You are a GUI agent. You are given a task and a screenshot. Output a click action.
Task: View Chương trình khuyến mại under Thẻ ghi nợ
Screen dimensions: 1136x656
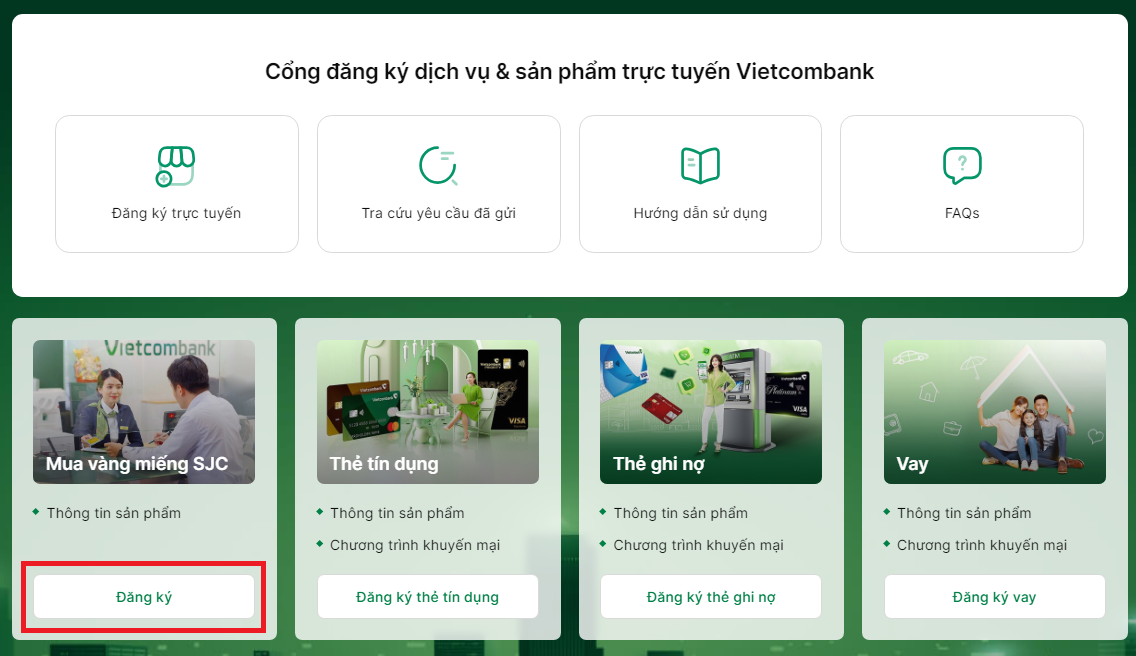[x=698, y=545]
